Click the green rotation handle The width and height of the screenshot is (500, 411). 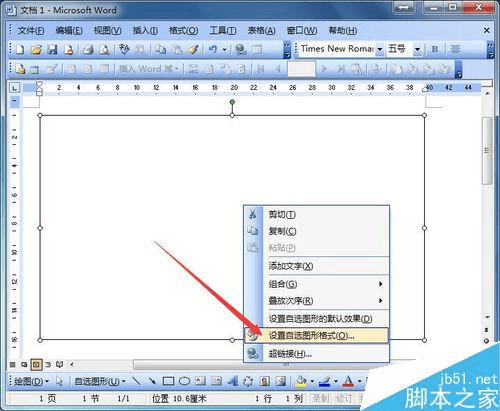pos(232,102)
